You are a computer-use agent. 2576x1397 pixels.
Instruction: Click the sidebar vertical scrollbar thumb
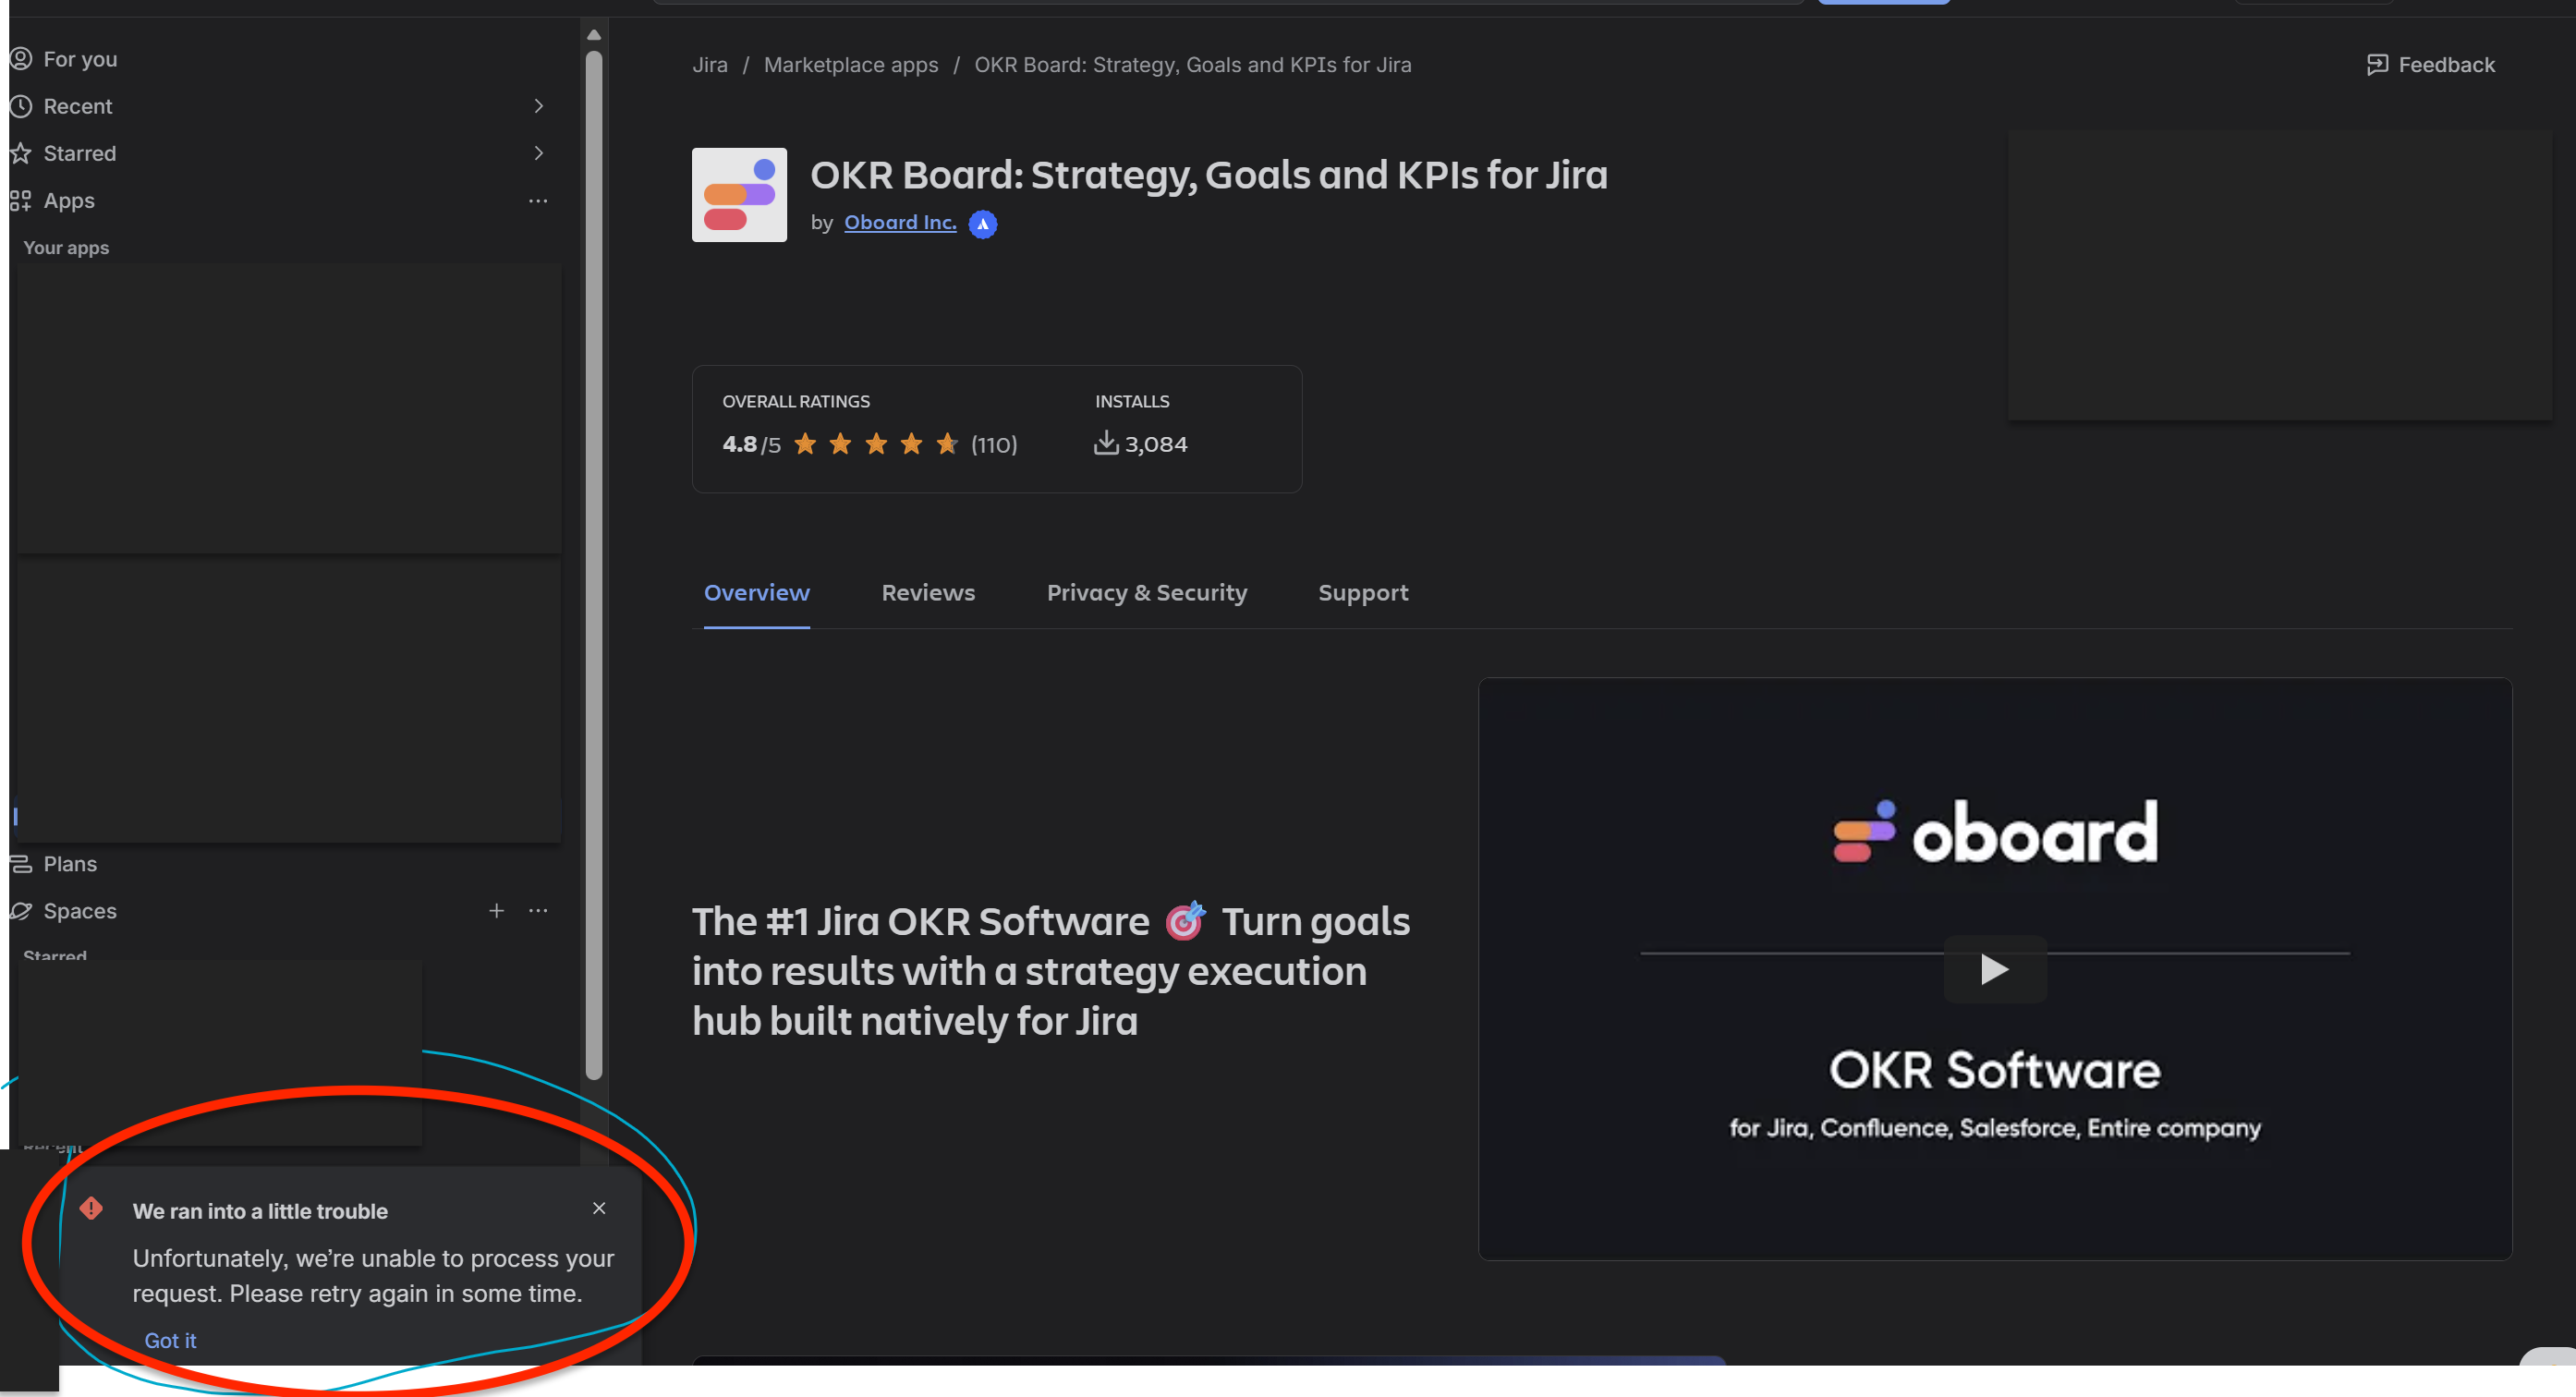point(594,565)
